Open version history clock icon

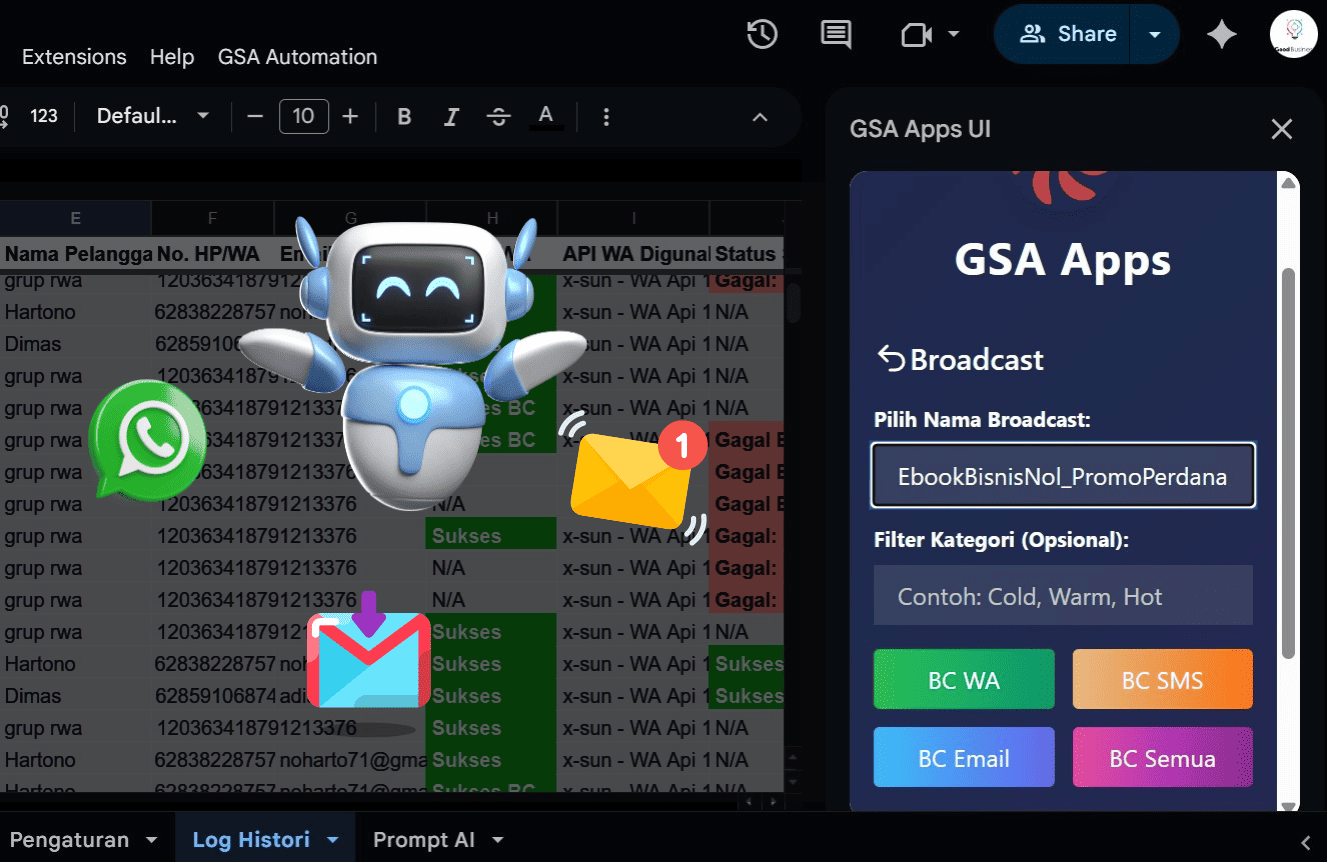[762, 34]
